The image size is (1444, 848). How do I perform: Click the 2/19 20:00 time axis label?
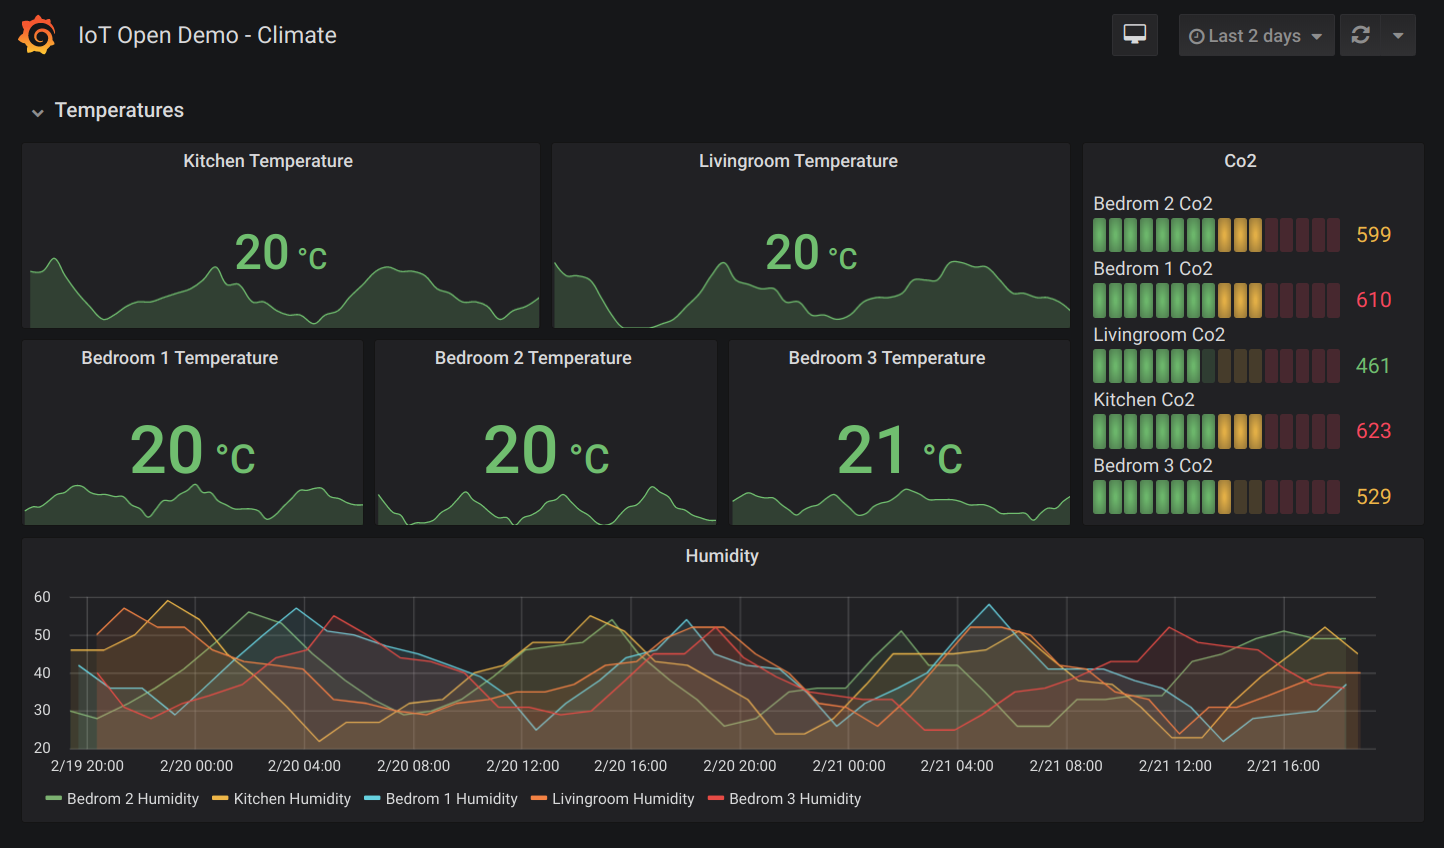click(x=87, y=766)
